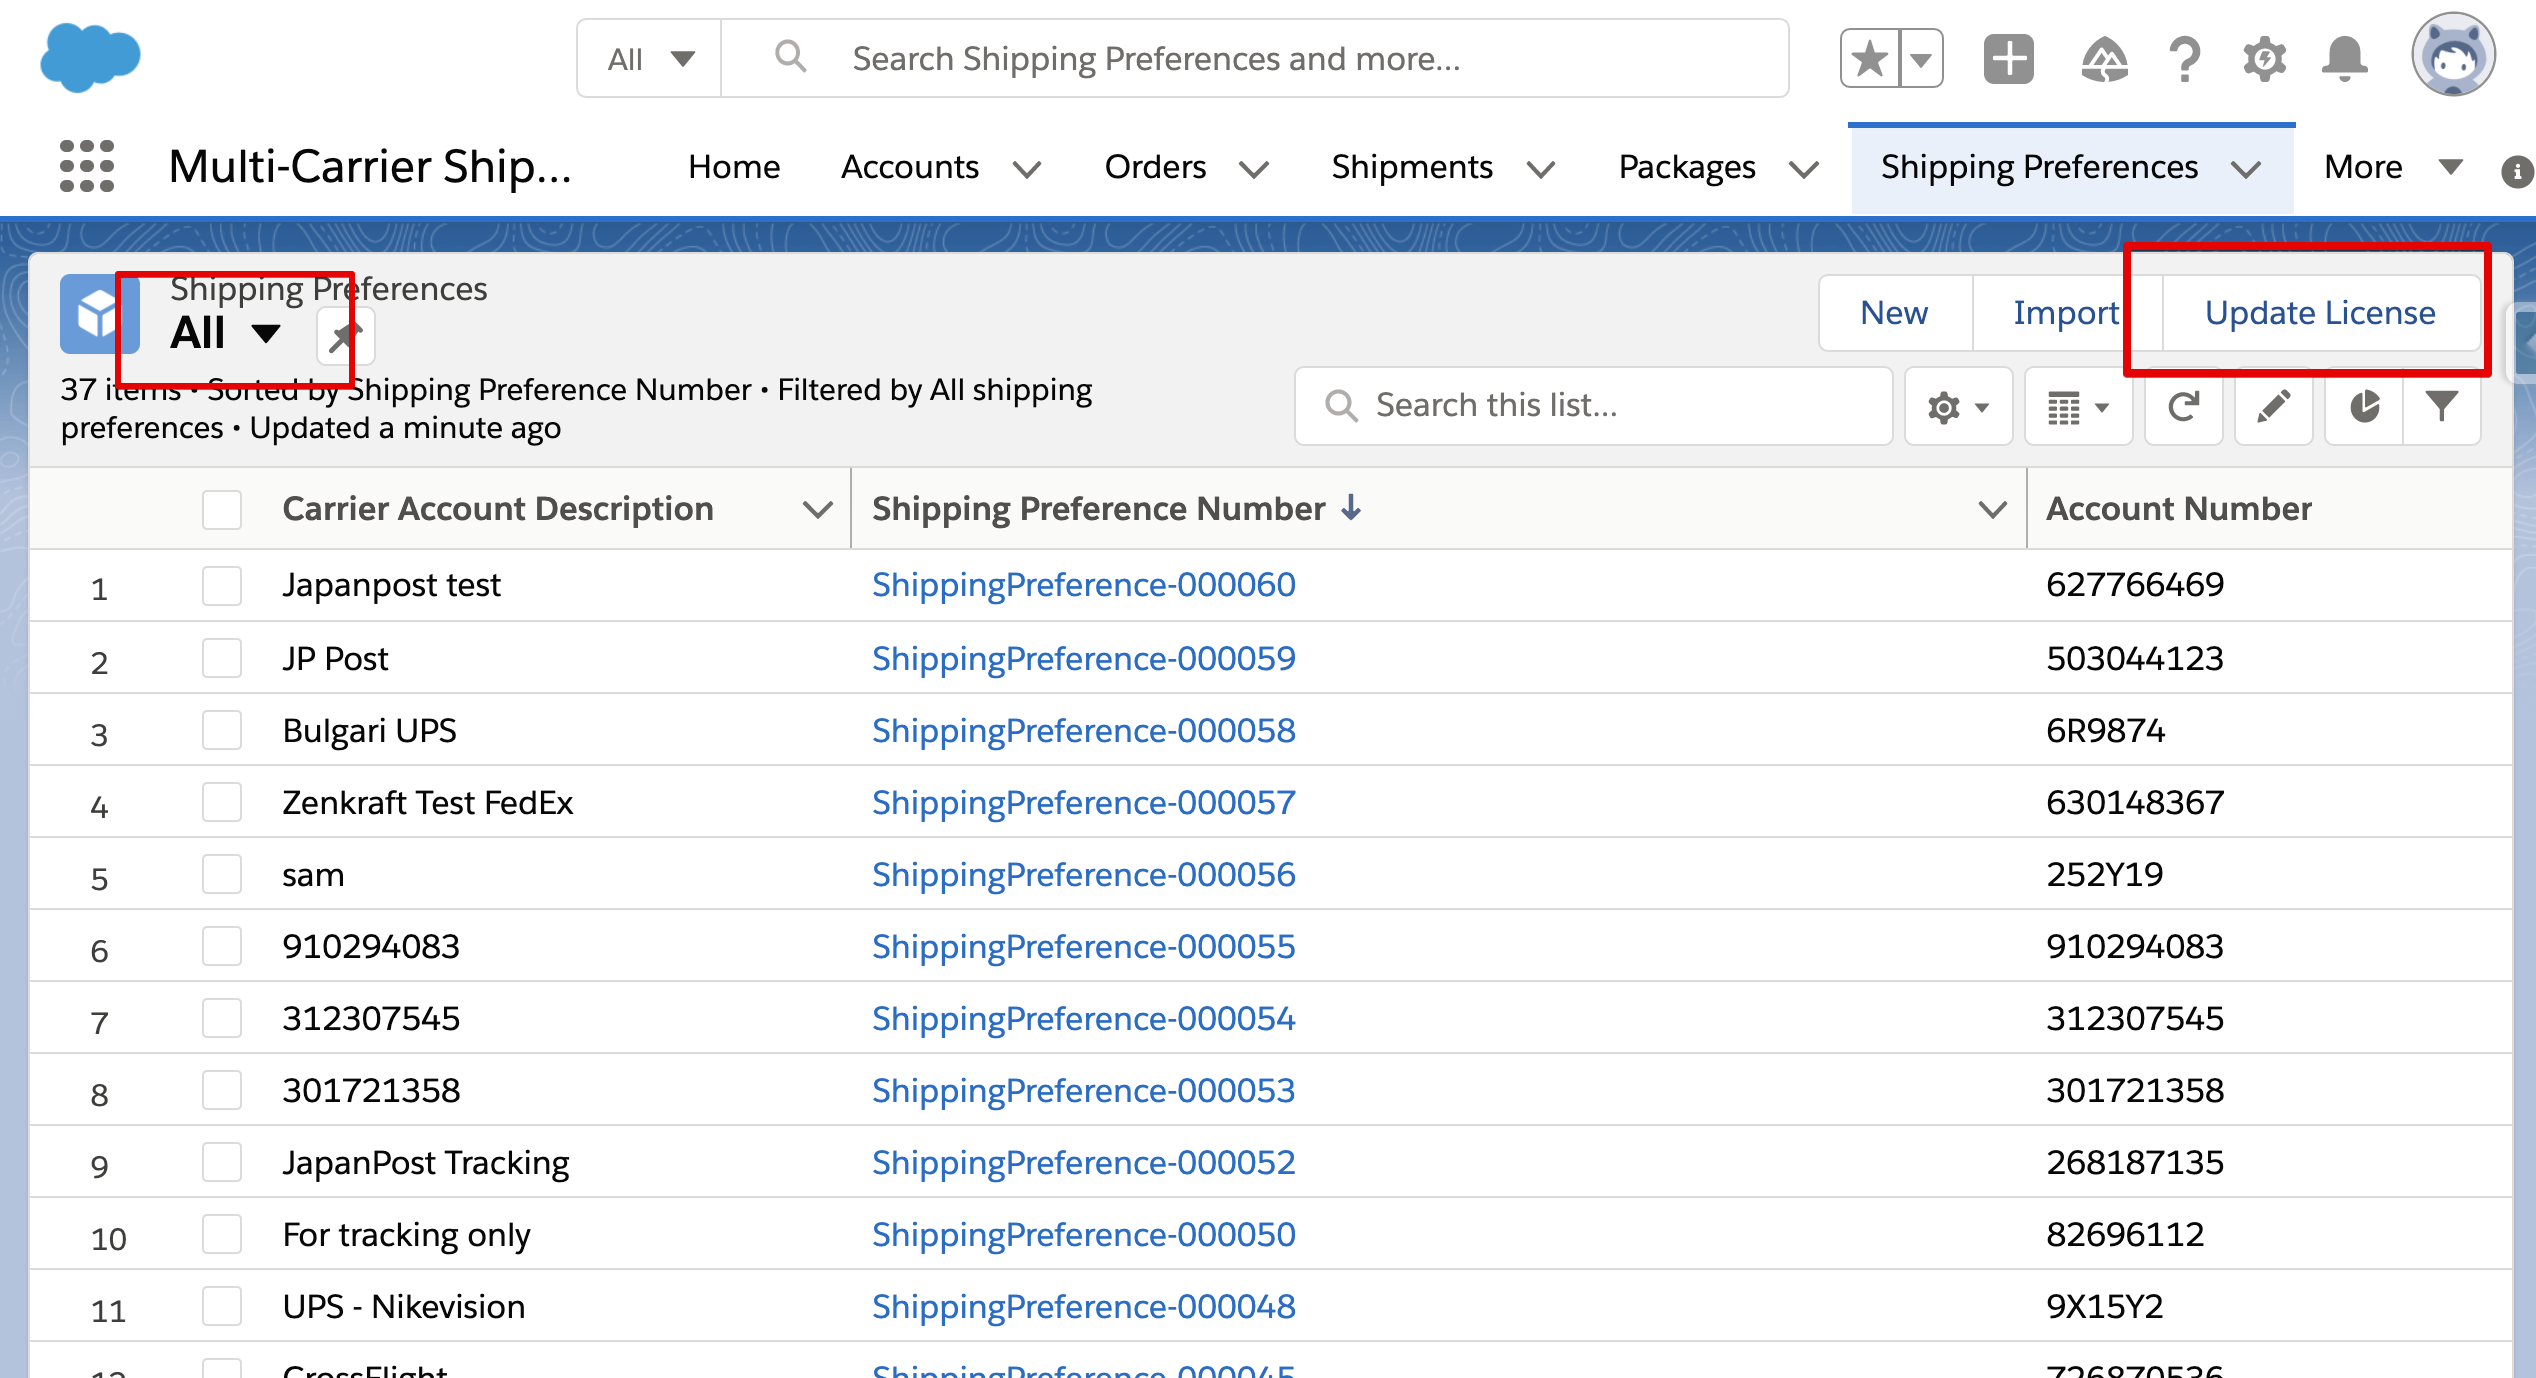Toggle the select-all rows checkbox
This screenshot has height=1378, width=2536.
point(221,509)
